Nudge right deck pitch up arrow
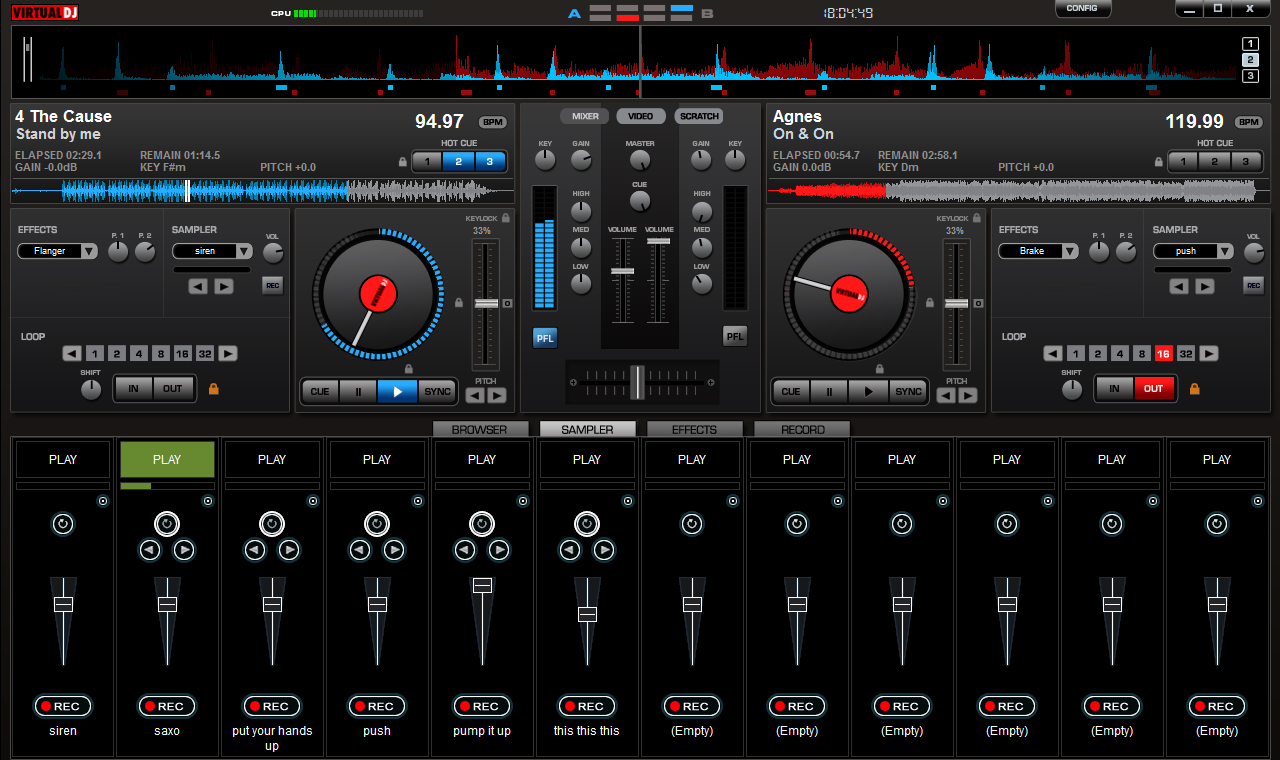1280x760 pixels. (968, 395)
